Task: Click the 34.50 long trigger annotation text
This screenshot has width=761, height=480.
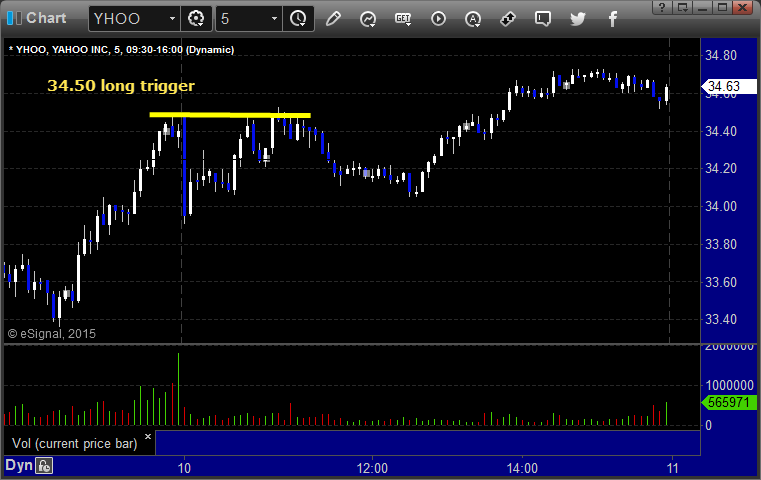Action: (x=121, y=85)
